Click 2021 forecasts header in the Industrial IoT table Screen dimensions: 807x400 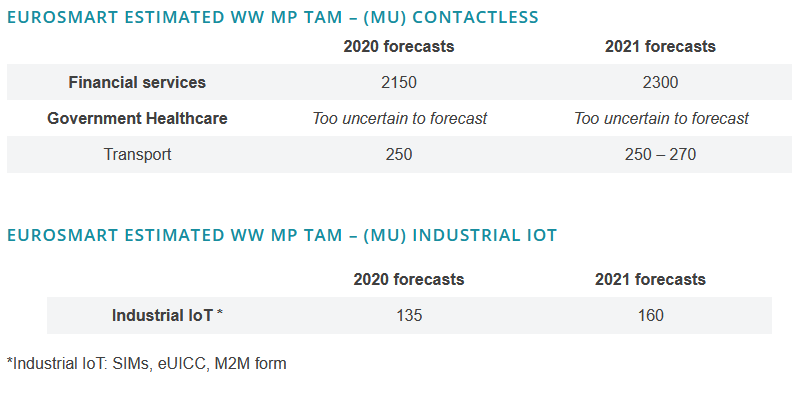click(x=650, y=280)
